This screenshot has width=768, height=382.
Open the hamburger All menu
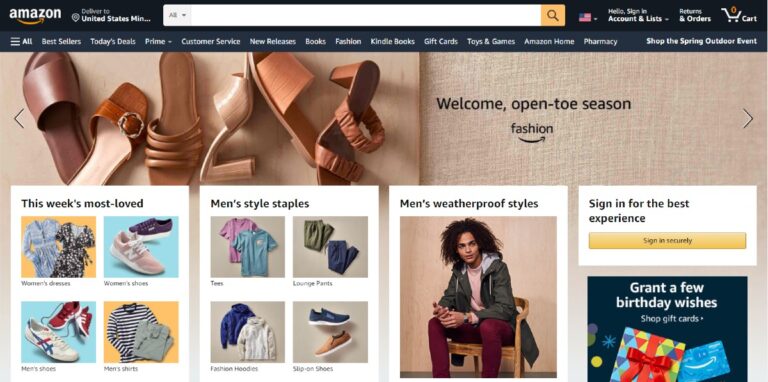[22, 42]
